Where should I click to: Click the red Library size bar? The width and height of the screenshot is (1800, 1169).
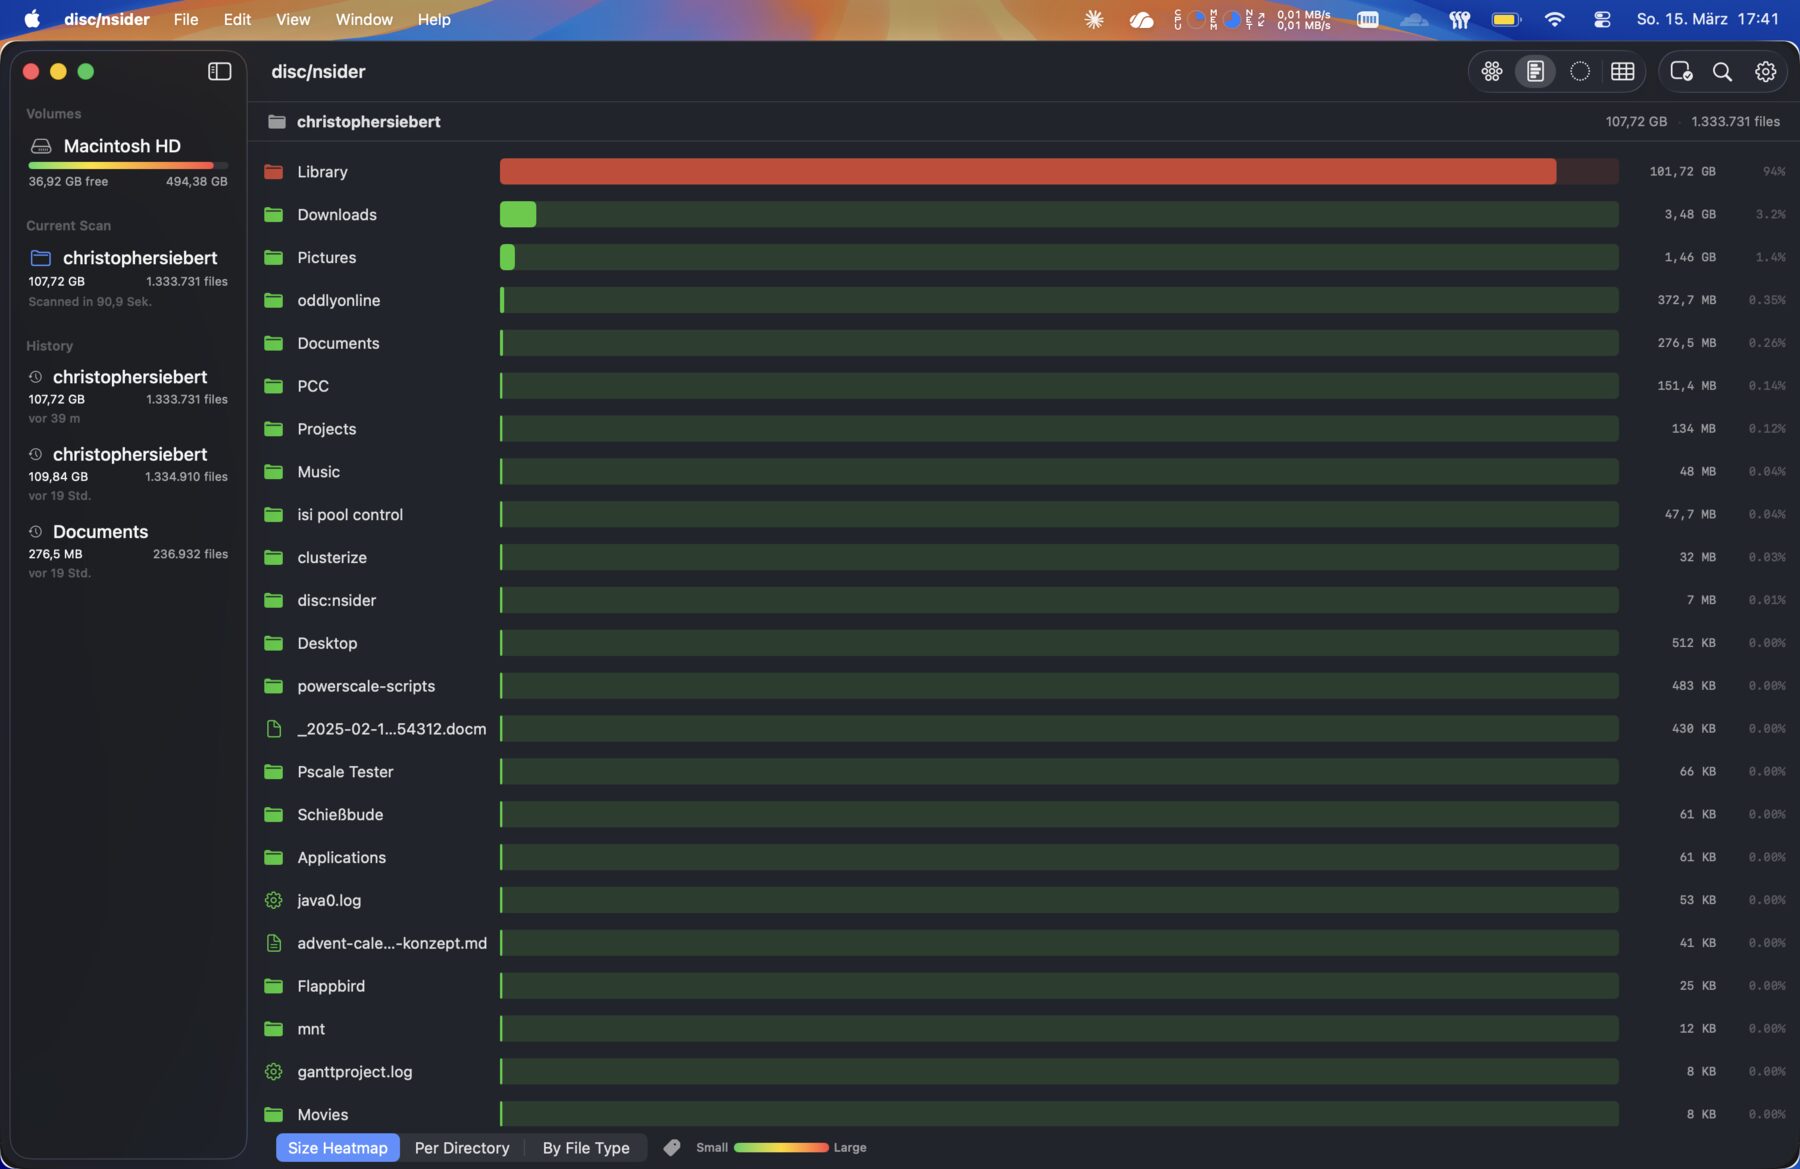[1028, 172]
